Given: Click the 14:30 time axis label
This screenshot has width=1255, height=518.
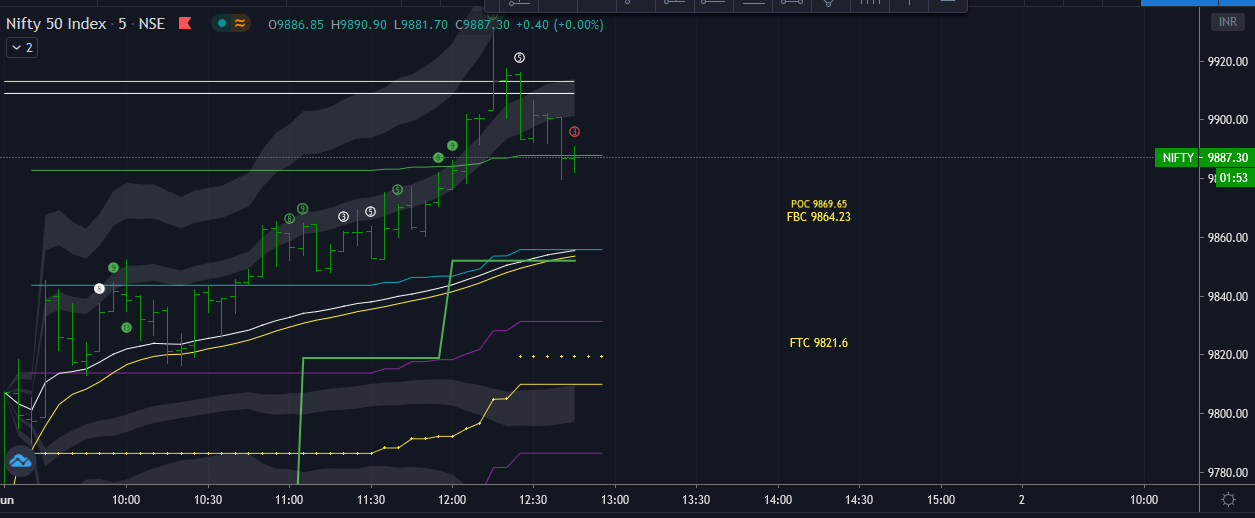Looking at the screenshot, I should pos(859,499).
